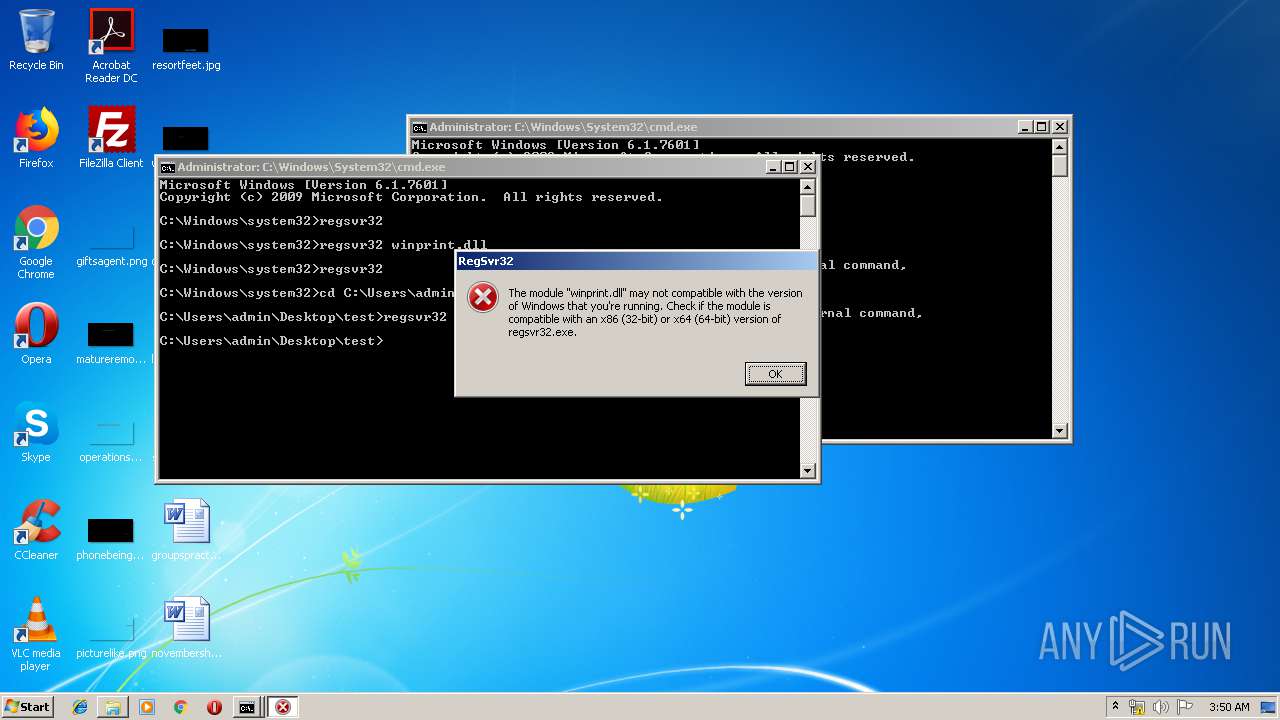1280x720 pixels.
Task: Show hidden tray icons
Action: tap(1115, 707)
